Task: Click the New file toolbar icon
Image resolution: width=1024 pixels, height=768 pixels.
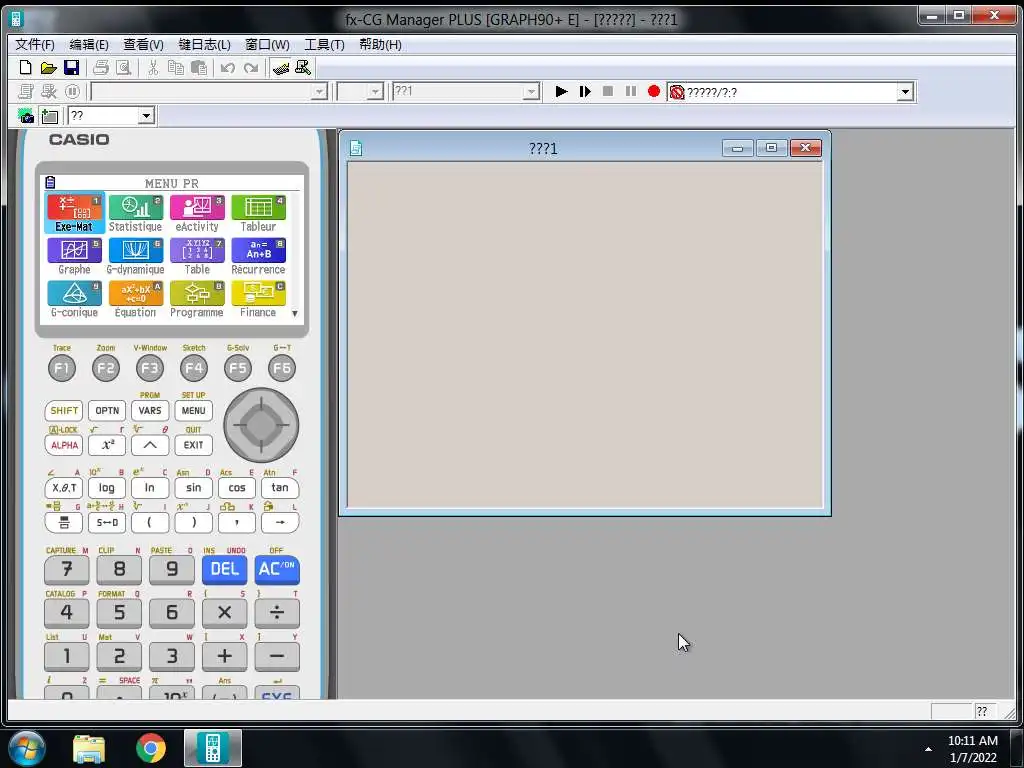Action: (x=25, y=67)
